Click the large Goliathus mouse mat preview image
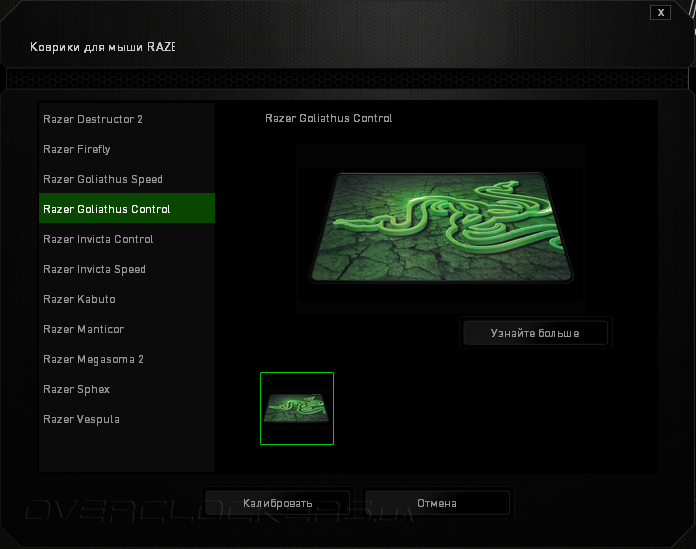 (x=441, y=229)
